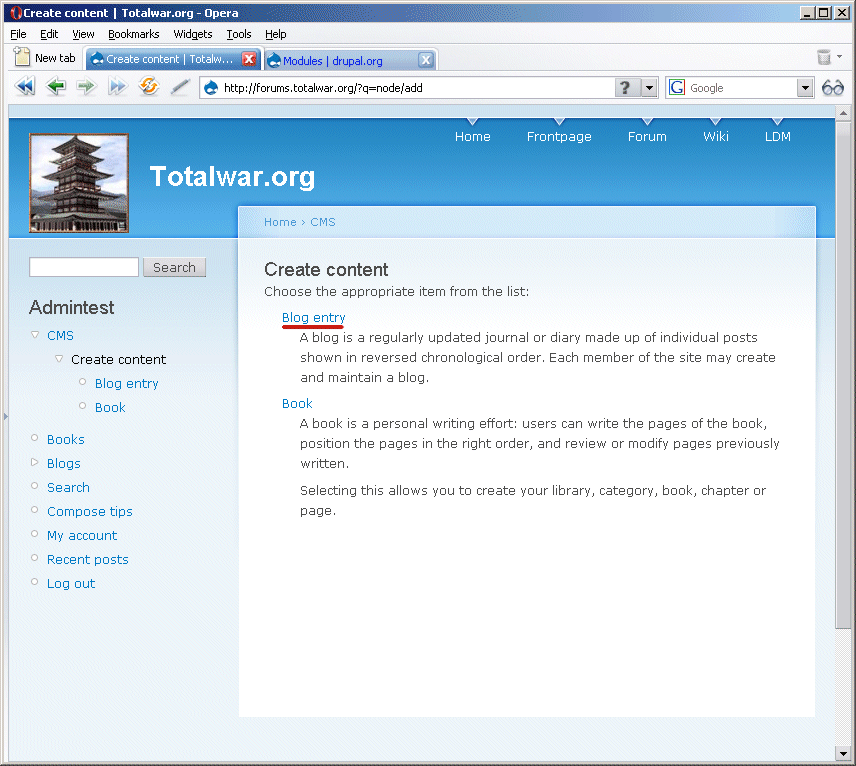Click the glasses (fit to width) icon
Viewport: 856px width, 766px height.
point(833,87)
